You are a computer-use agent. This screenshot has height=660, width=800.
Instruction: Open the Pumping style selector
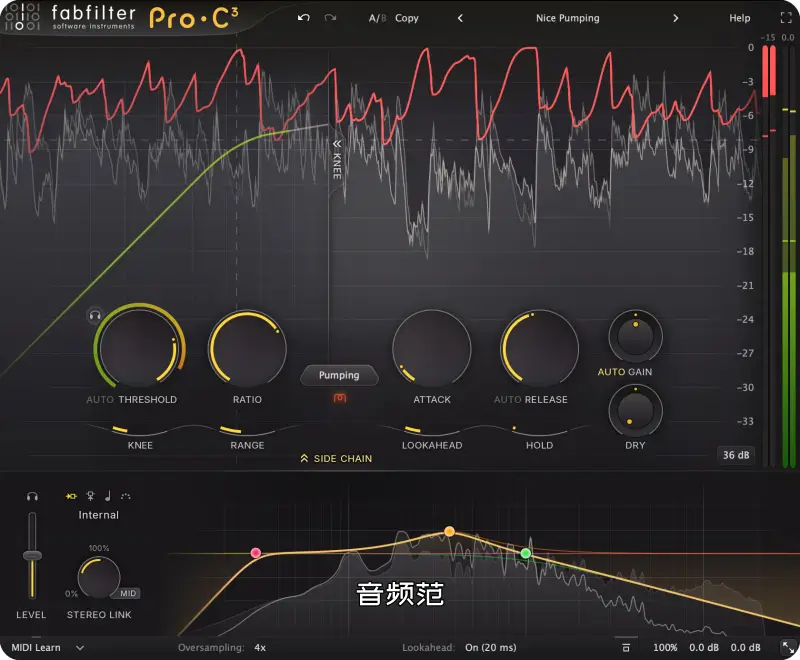tap(339, 376)
